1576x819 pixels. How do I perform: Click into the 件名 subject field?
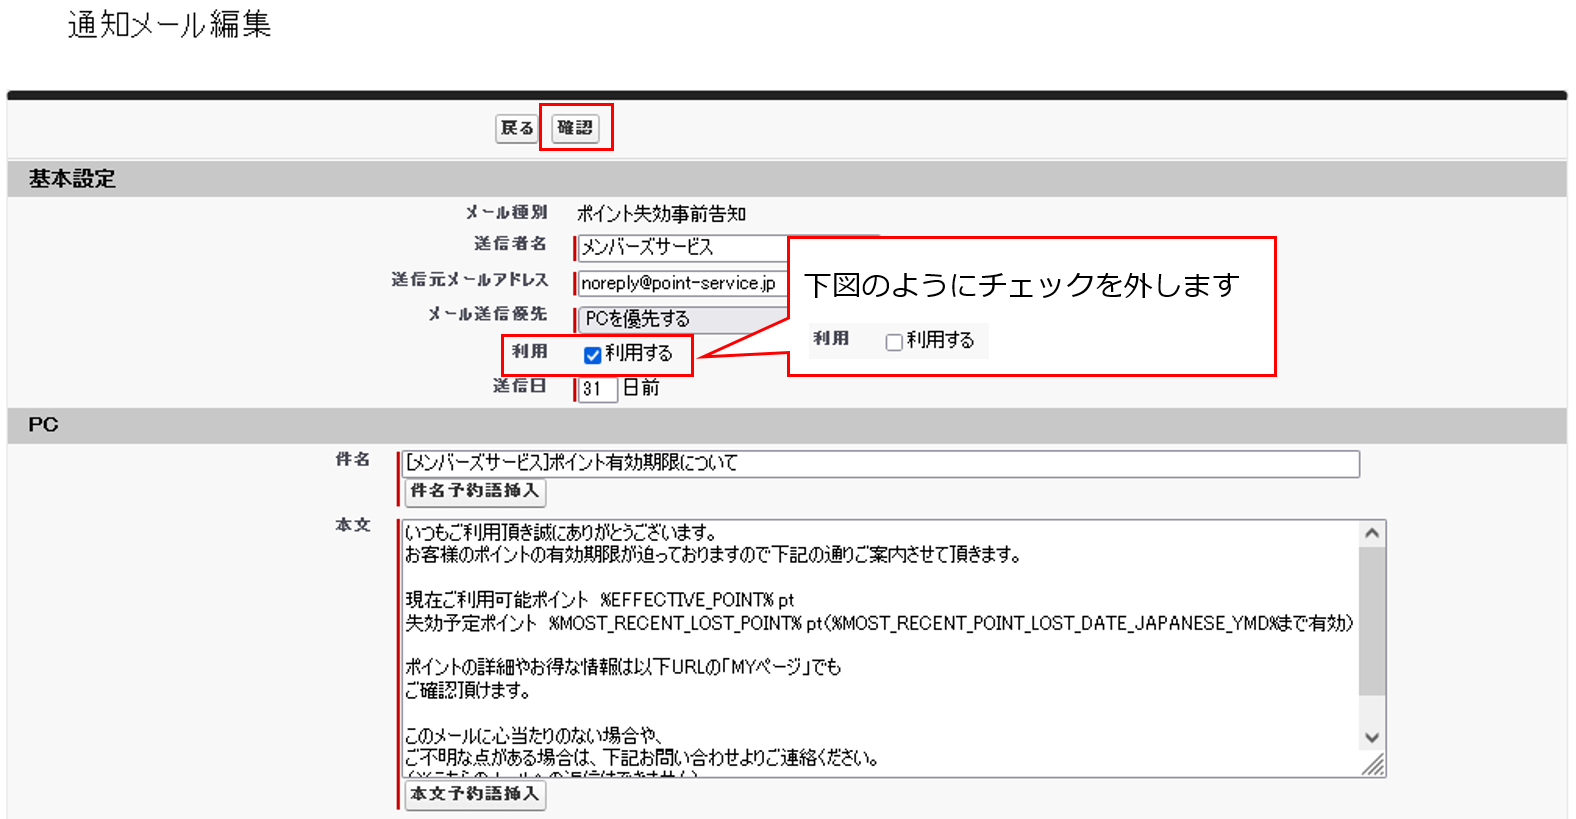880,463
